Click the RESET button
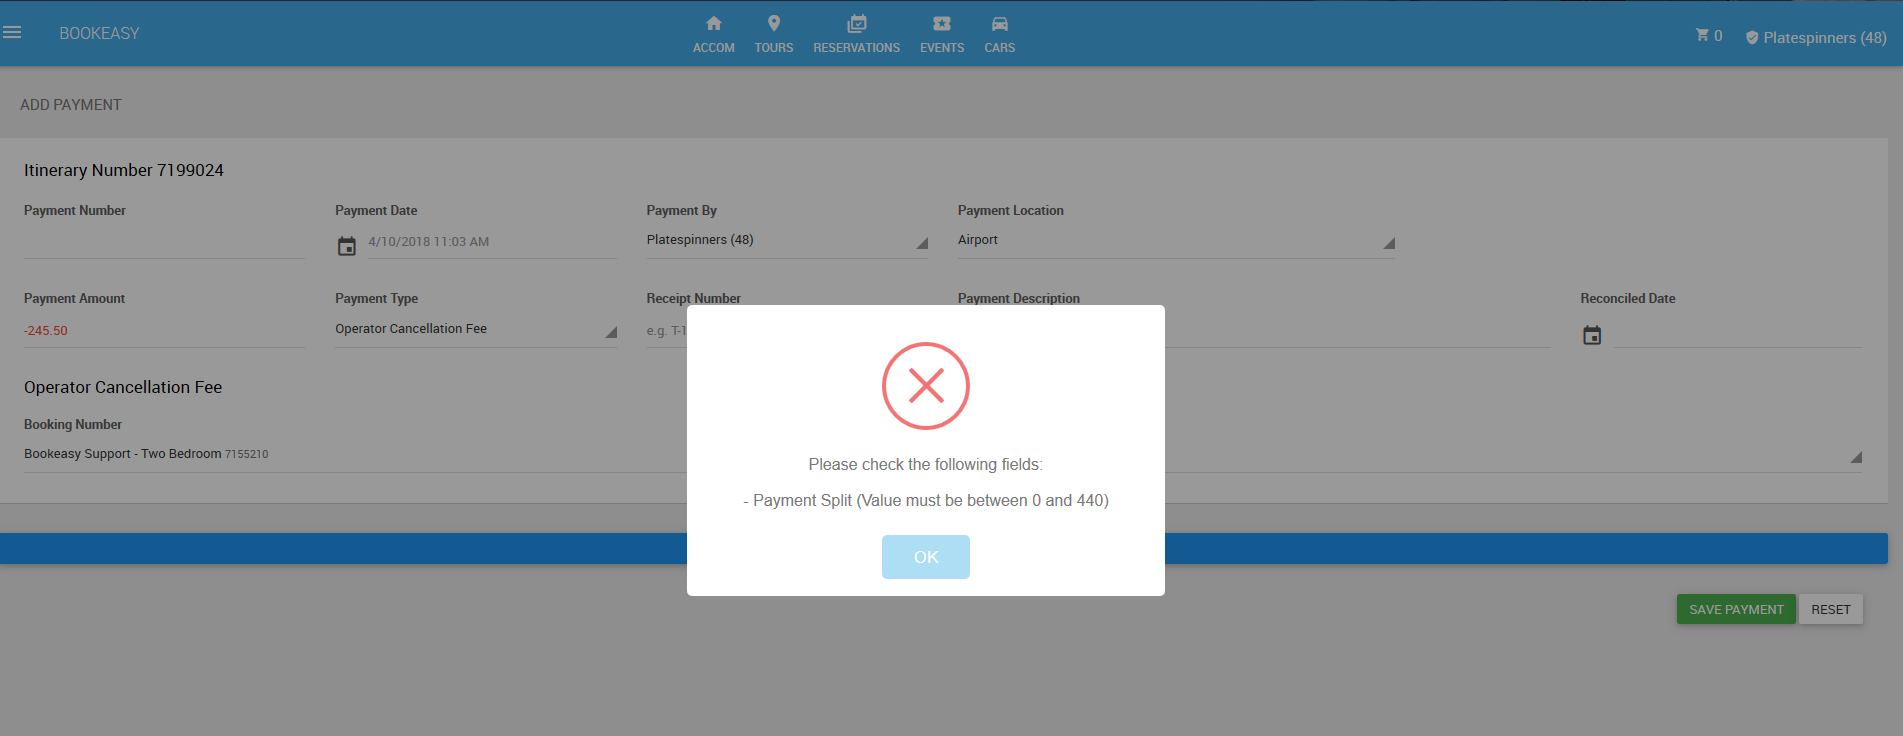This screenshot has width=1903, height=736. click(1830, 609)
